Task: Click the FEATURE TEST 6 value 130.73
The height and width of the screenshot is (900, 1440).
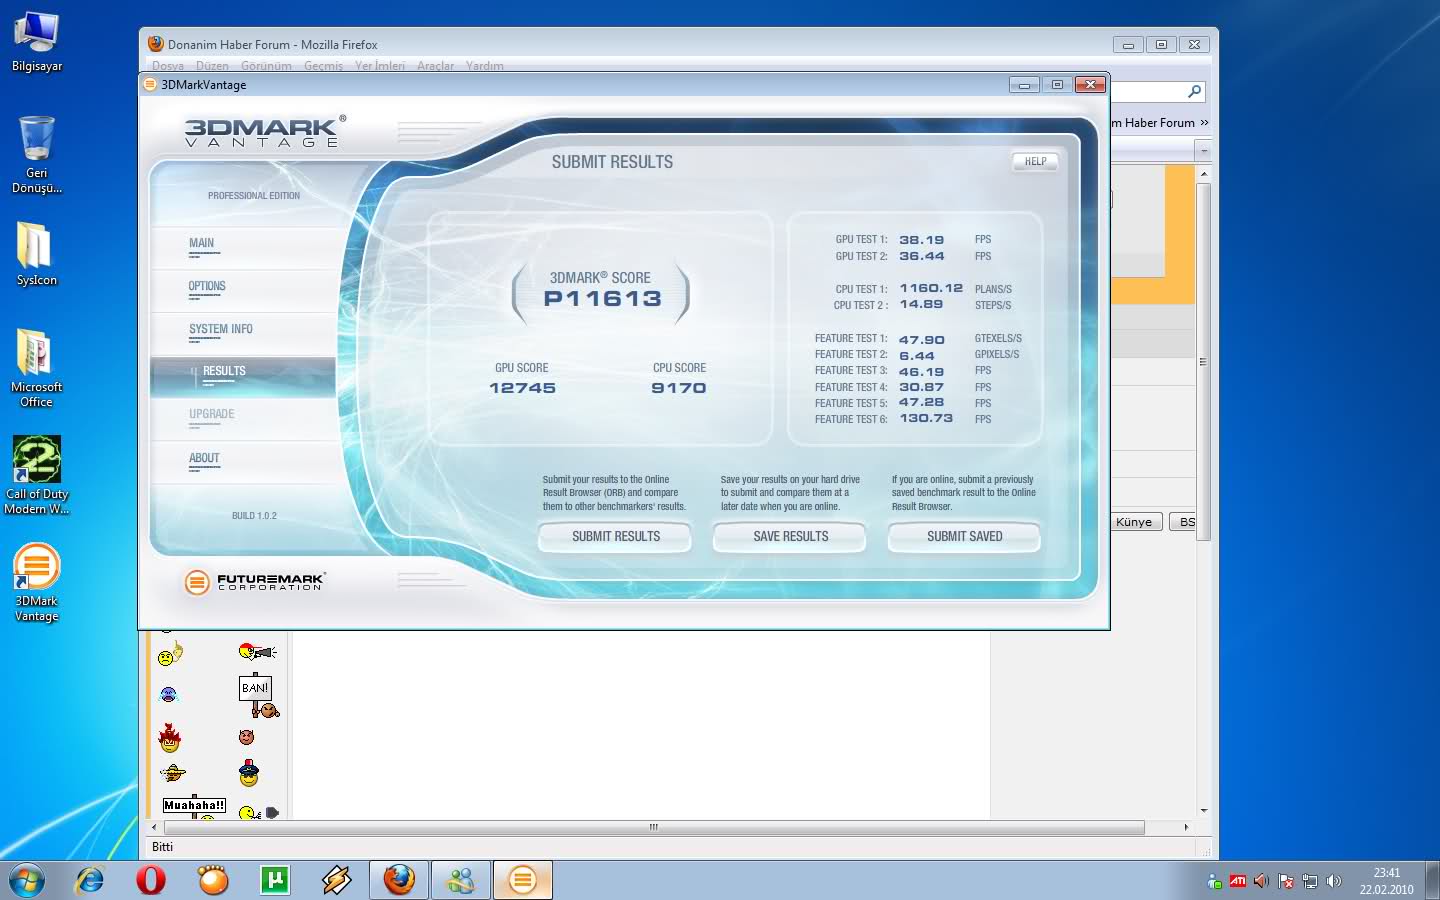Action: [x=926, y=418]
